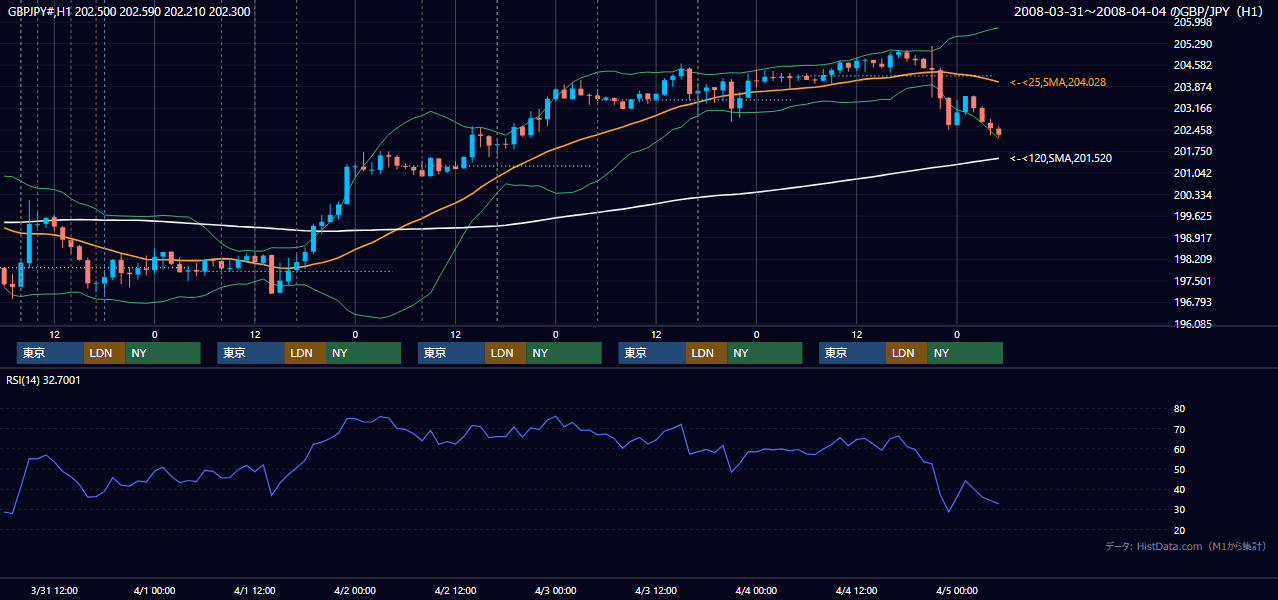Click the LDN session block for 4/4
Image resolution: width=1278 pixels, height=600 pixels.
pyautogui.click(x=907, y=353)
